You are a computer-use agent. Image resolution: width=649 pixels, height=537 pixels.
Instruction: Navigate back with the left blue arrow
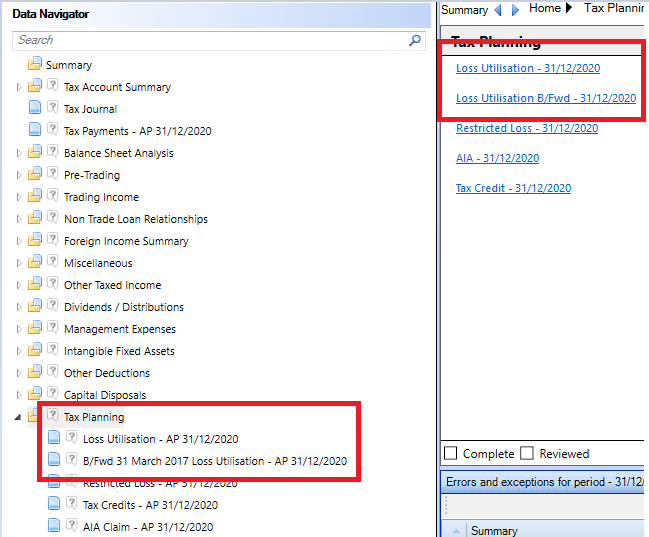pos(498,10)
